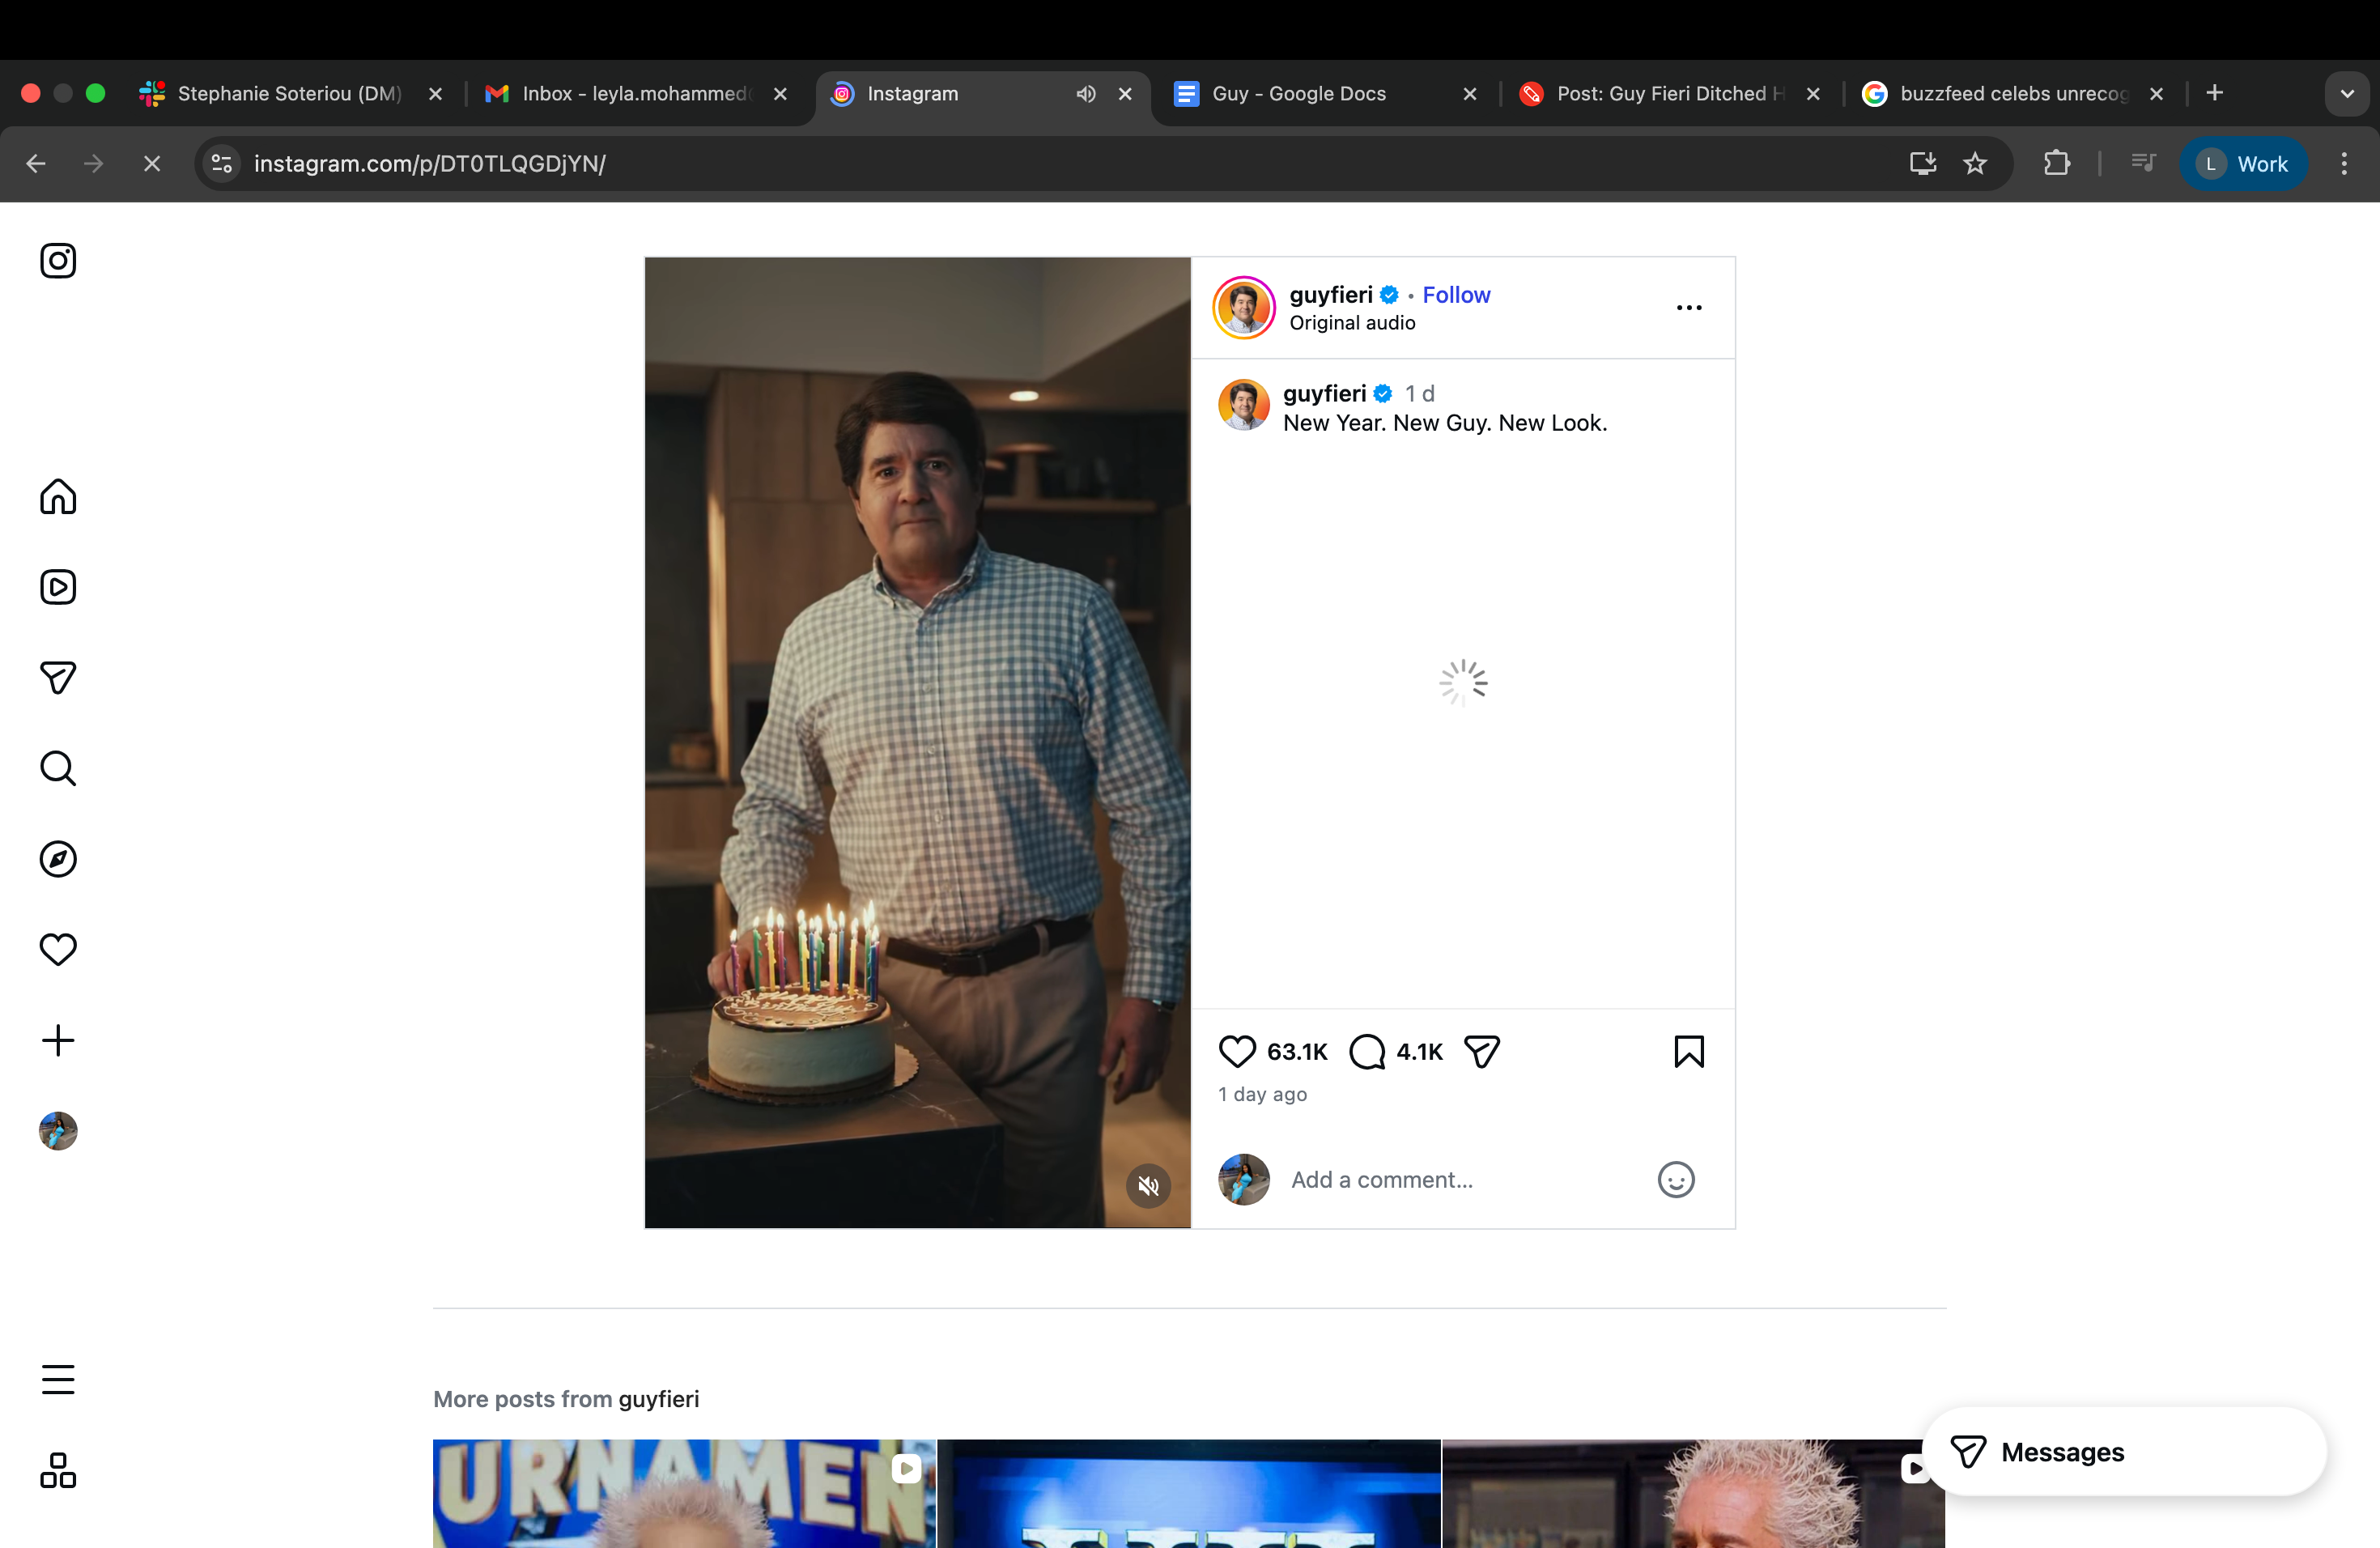This screenshot has width=2380, height=1548.
Task: Open Notifications heart in sidebar
Action: coord(58,949)
